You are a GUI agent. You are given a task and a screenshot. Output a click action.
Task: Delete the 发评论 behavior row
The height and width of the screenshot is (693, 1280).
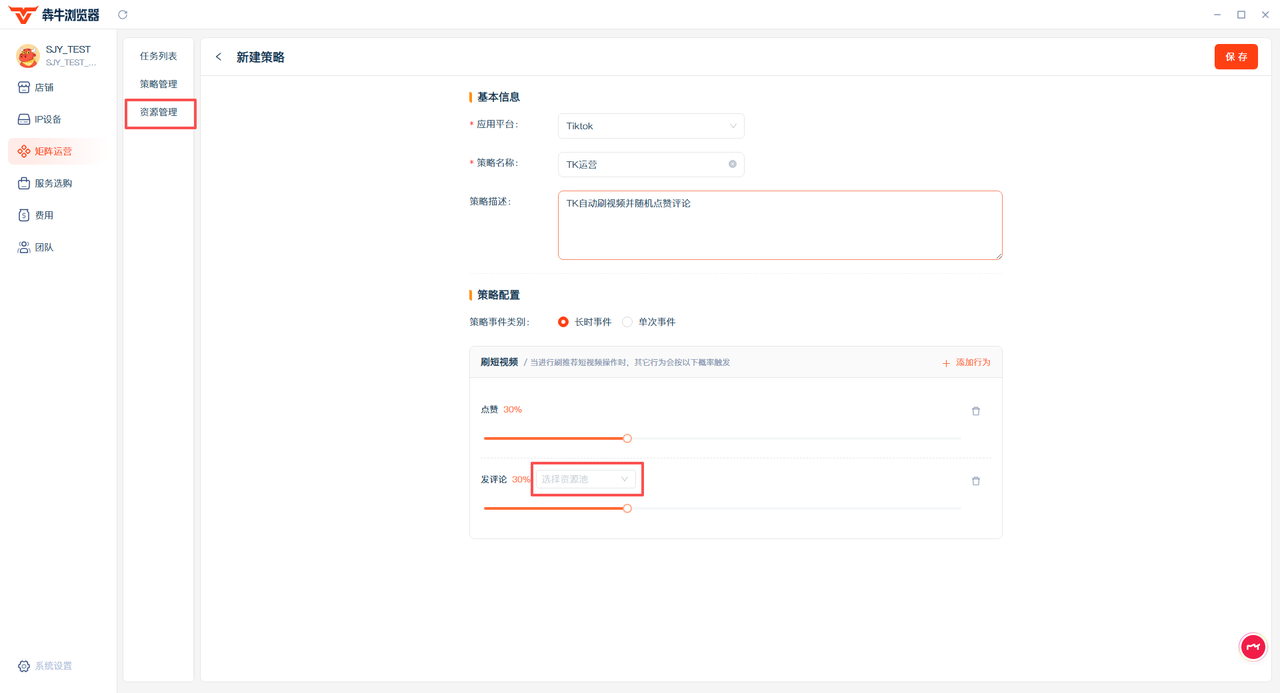pyautogui.click(x=976, y=481)
